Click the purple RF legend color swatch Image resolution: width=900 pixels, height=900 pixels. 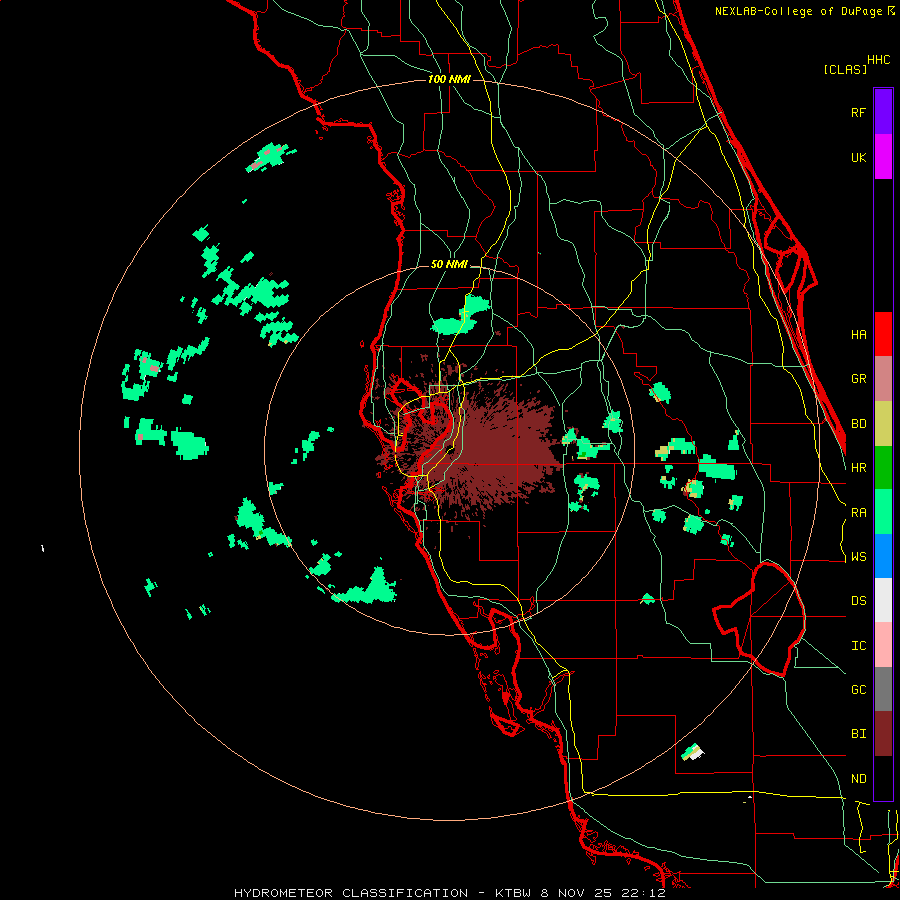tap(883, 112)
